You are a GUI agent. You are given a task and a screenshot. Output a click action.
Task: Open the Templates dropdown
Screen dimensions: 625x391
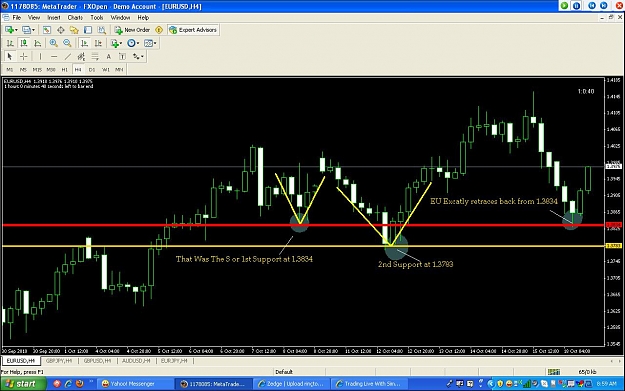pos(150,43)
